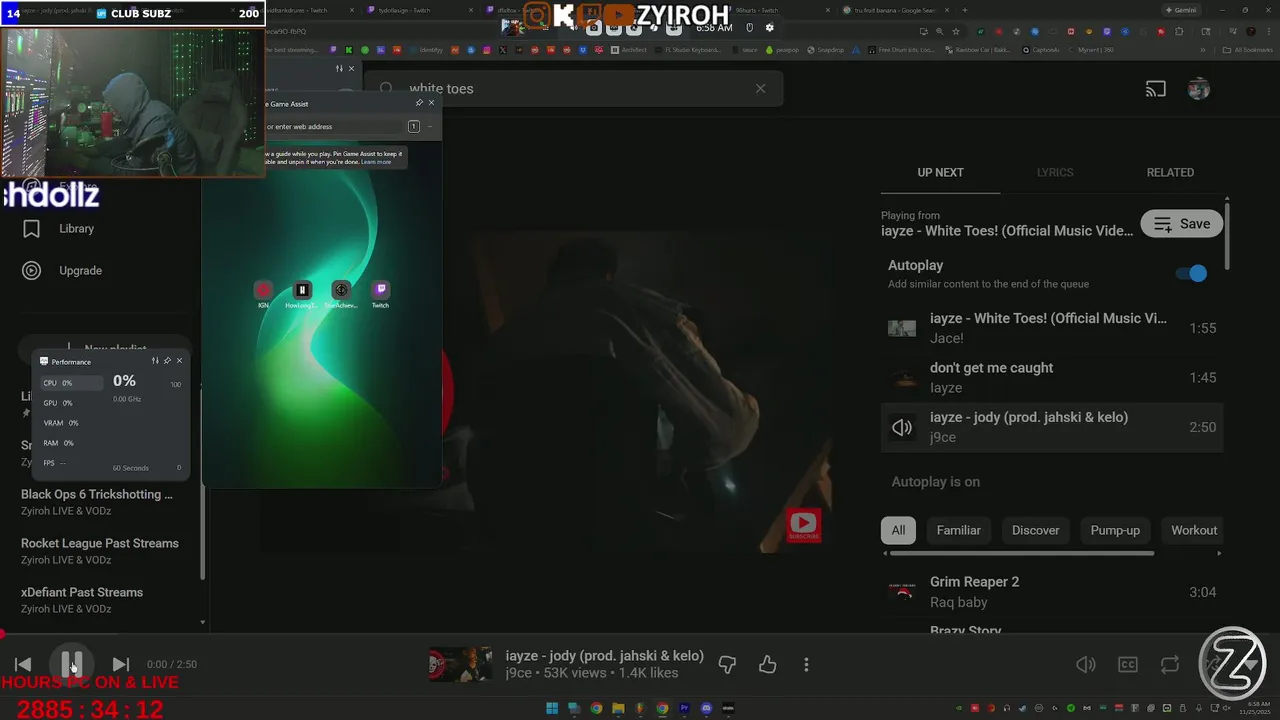Select the VRAM row in Performance widget
The width and height of the screenshot is (1280, 720).
(x=70, y=423)
